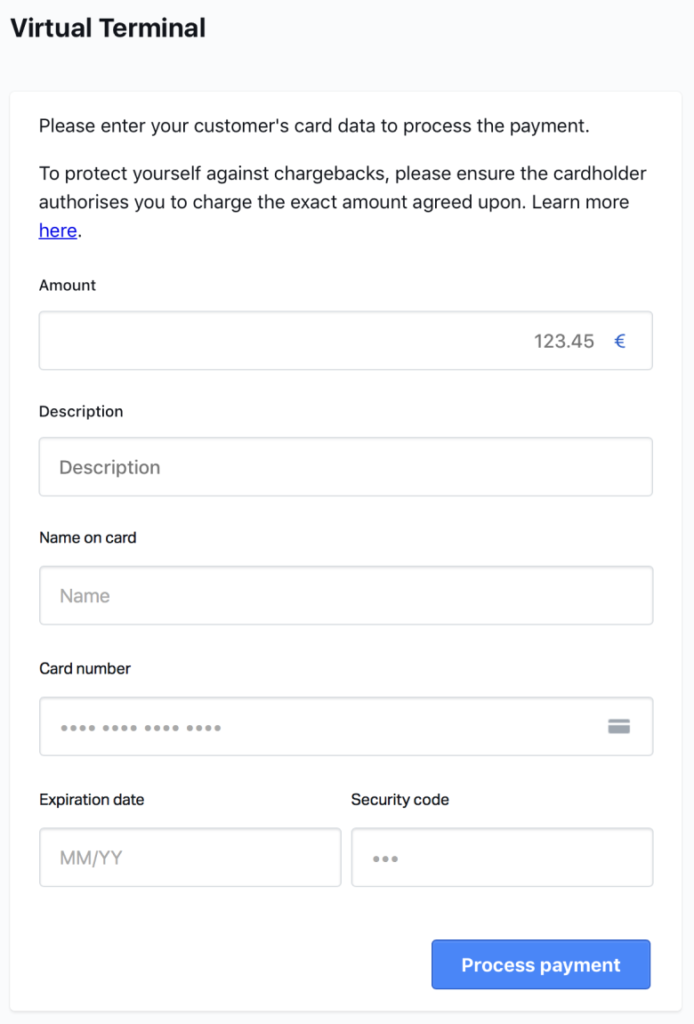Screen dimensions: 694x1024
Task: Click into the Name input box
Action: (x=346, y=595)
